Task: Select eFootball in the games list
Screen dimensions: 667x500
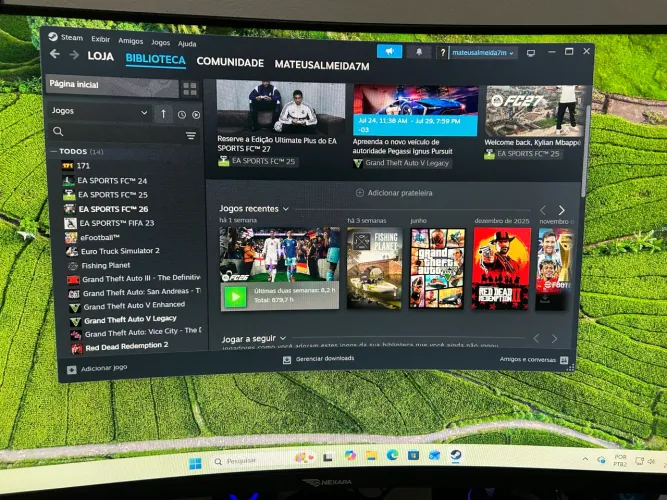Action: (x=100, y=237)
